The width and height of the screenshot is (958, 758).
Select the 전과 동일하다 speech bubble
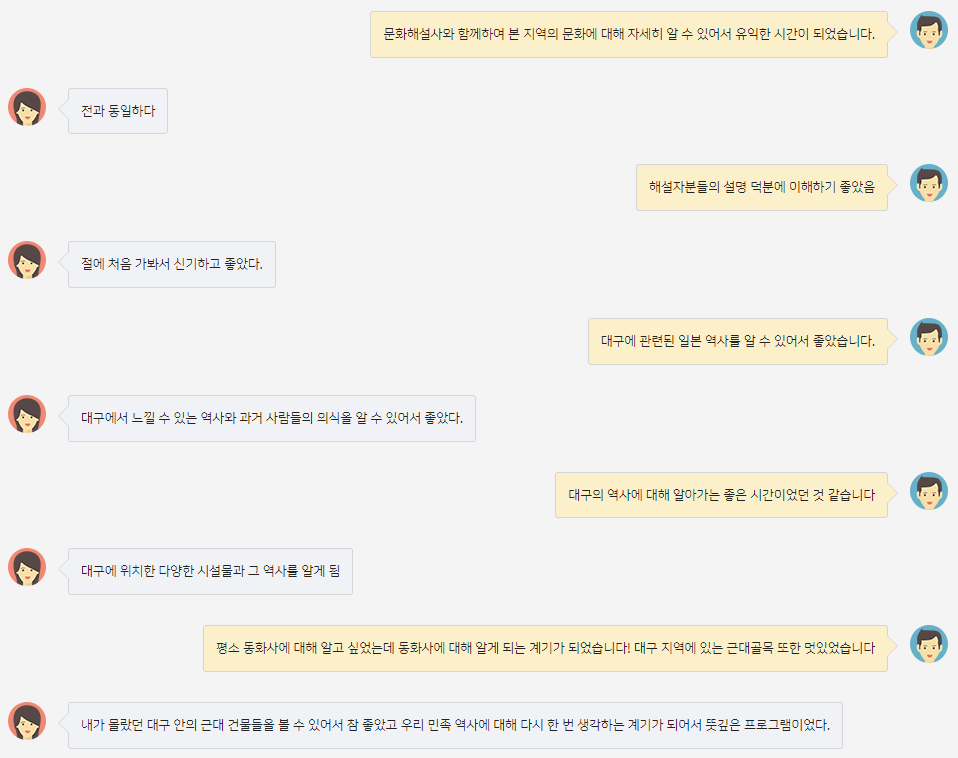(x=118, y=111)
